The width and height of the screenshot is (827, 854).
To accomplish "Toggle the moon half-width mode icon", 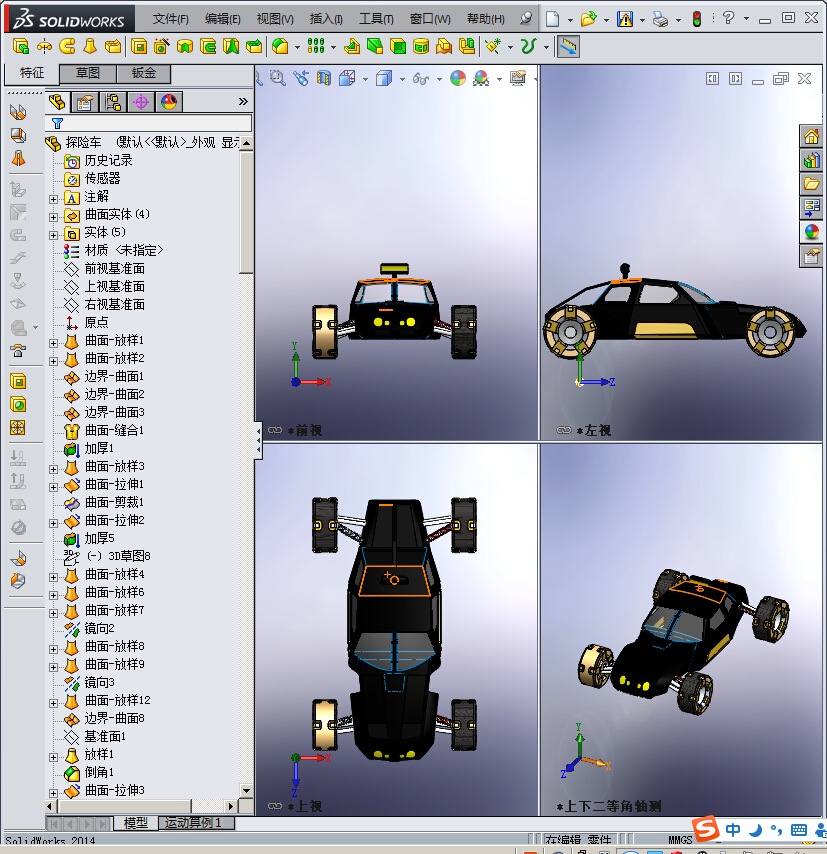I will coord(755,830).
